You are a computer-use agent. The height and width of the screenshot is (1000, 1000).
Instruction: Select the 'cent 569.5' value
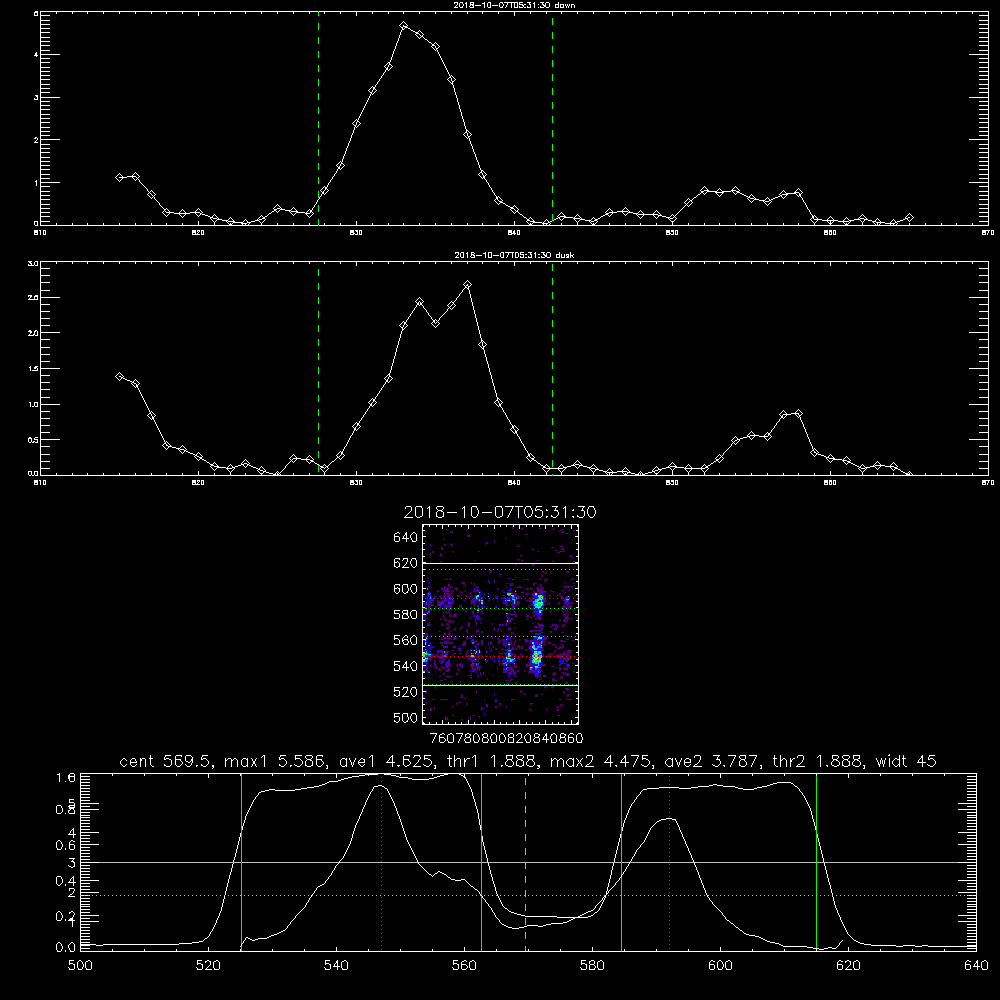tap(168, 761)
